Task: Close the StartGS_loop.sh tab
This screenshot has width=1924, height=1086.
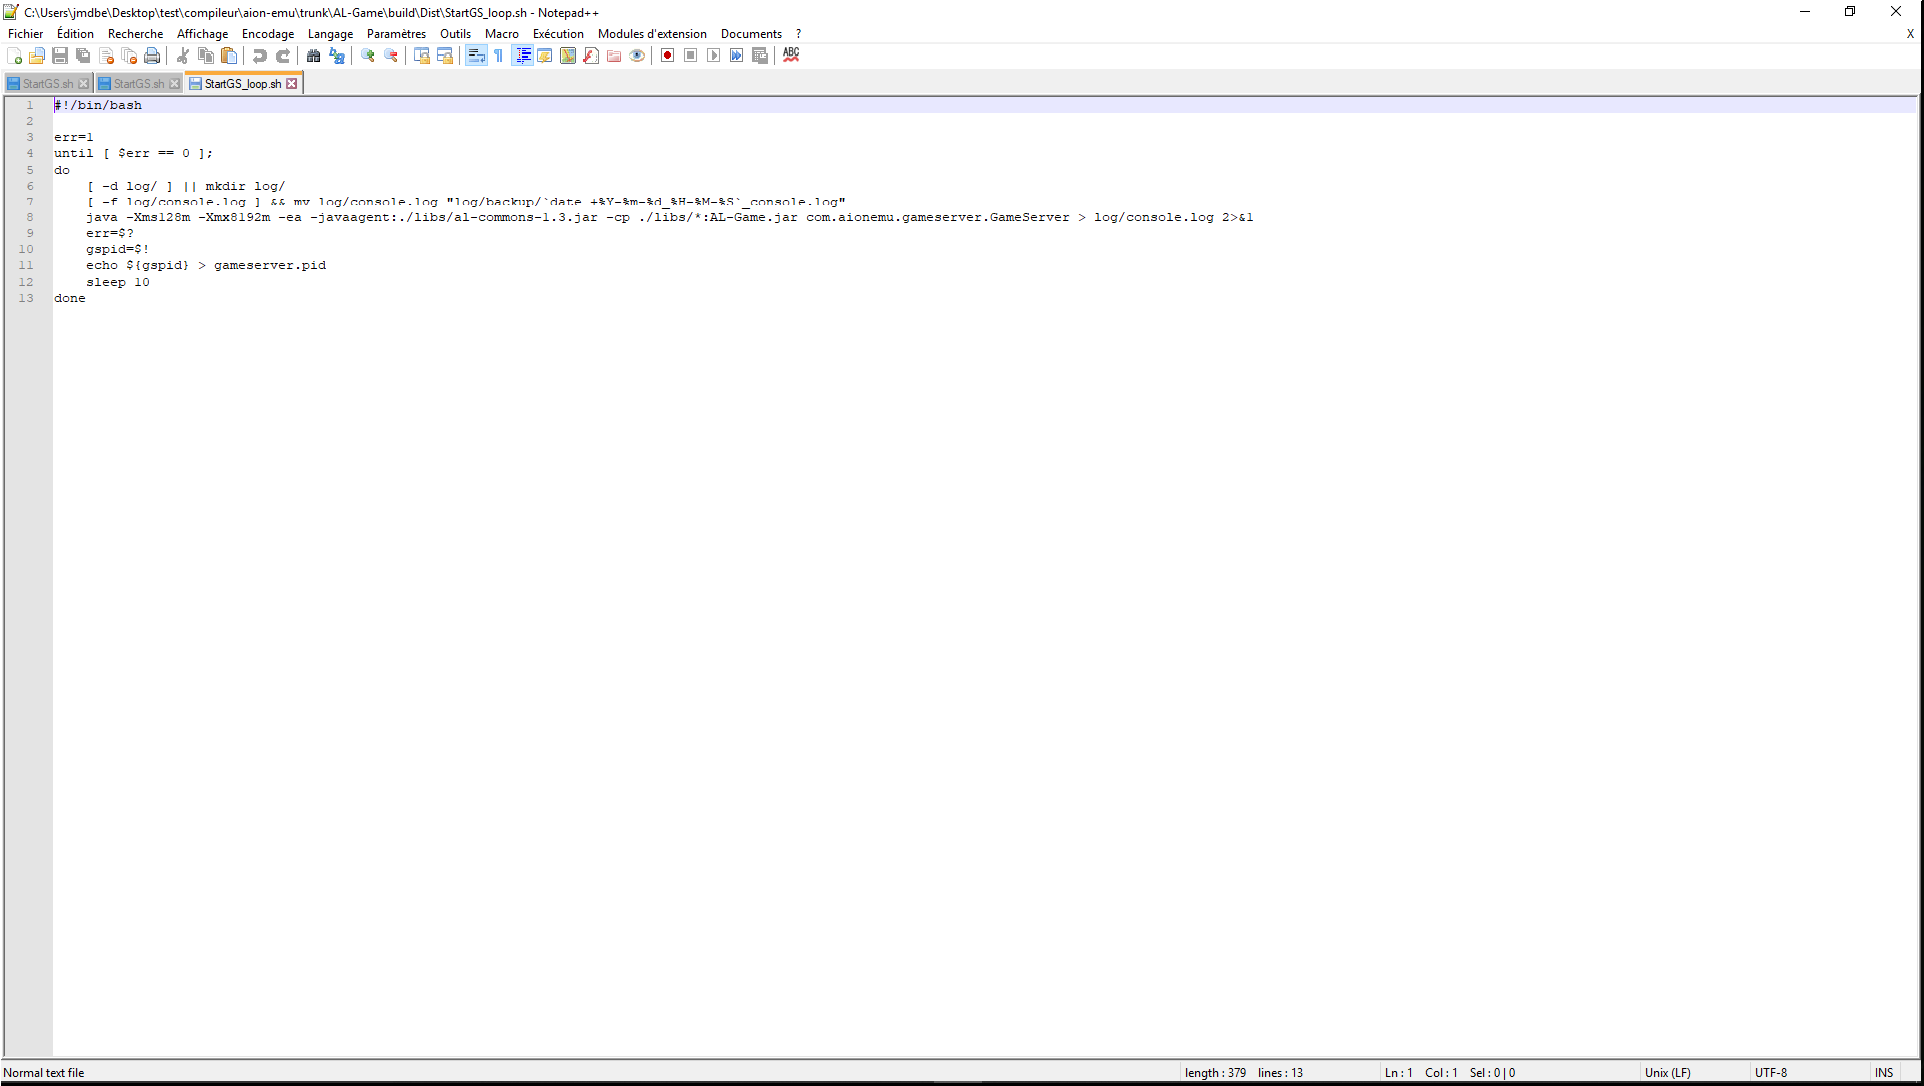Action: [292, 84]
